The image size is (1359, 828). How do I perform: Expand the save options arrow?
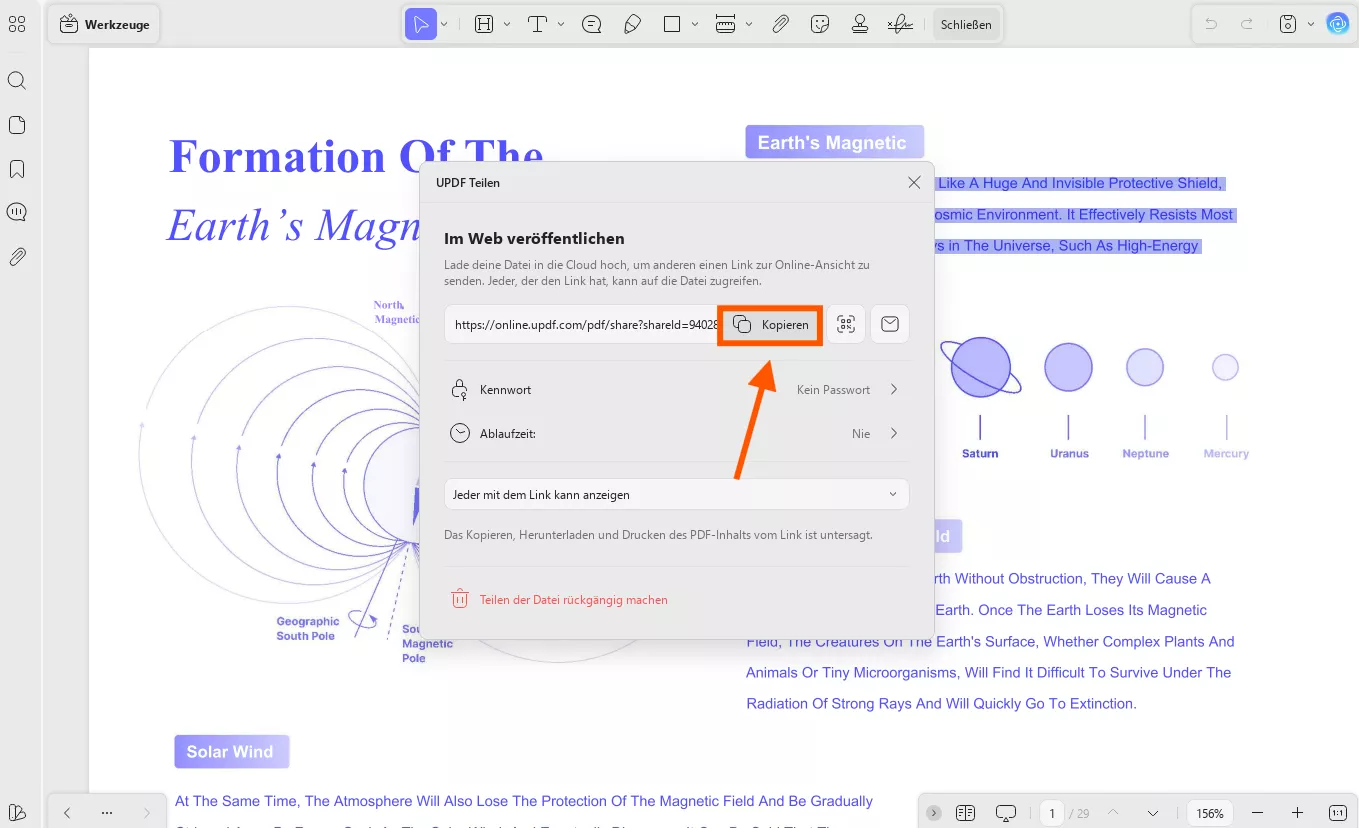click(1311, 24)
